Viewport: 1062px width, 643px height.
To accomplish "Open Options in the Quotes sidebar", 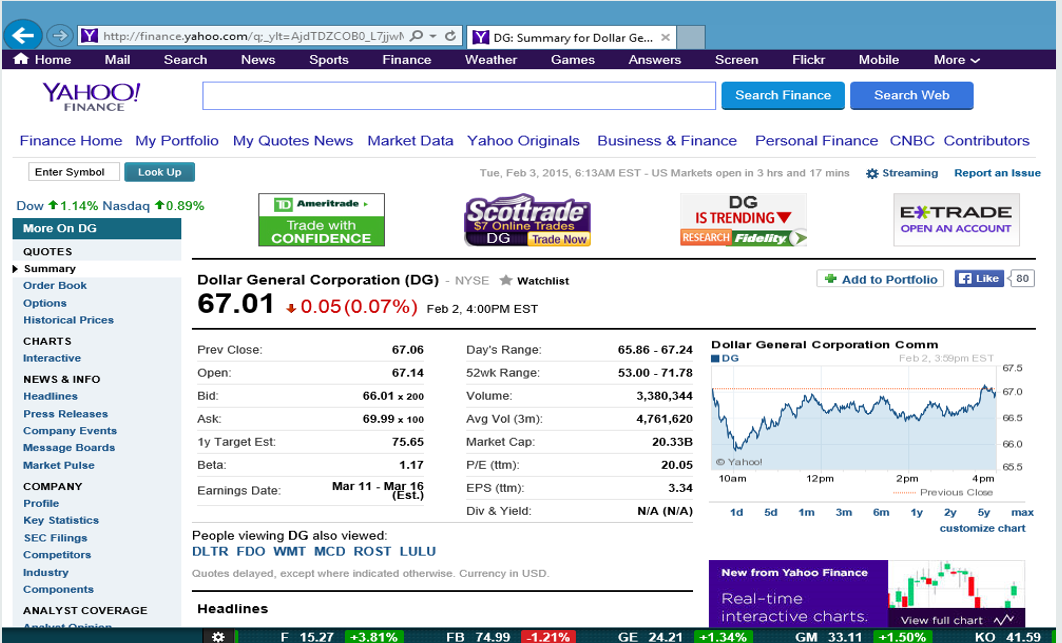I will pos(45,303).
